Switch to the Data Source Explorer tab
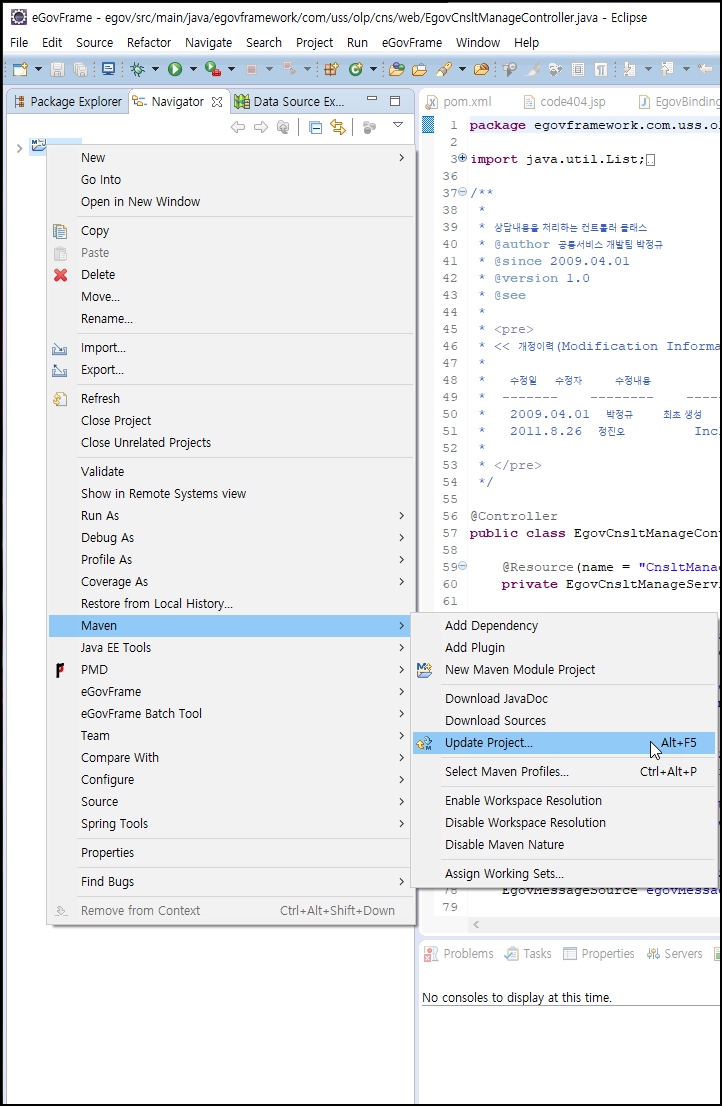The width and height of the screenshot is (722, 1106). [x=290, y=102]
